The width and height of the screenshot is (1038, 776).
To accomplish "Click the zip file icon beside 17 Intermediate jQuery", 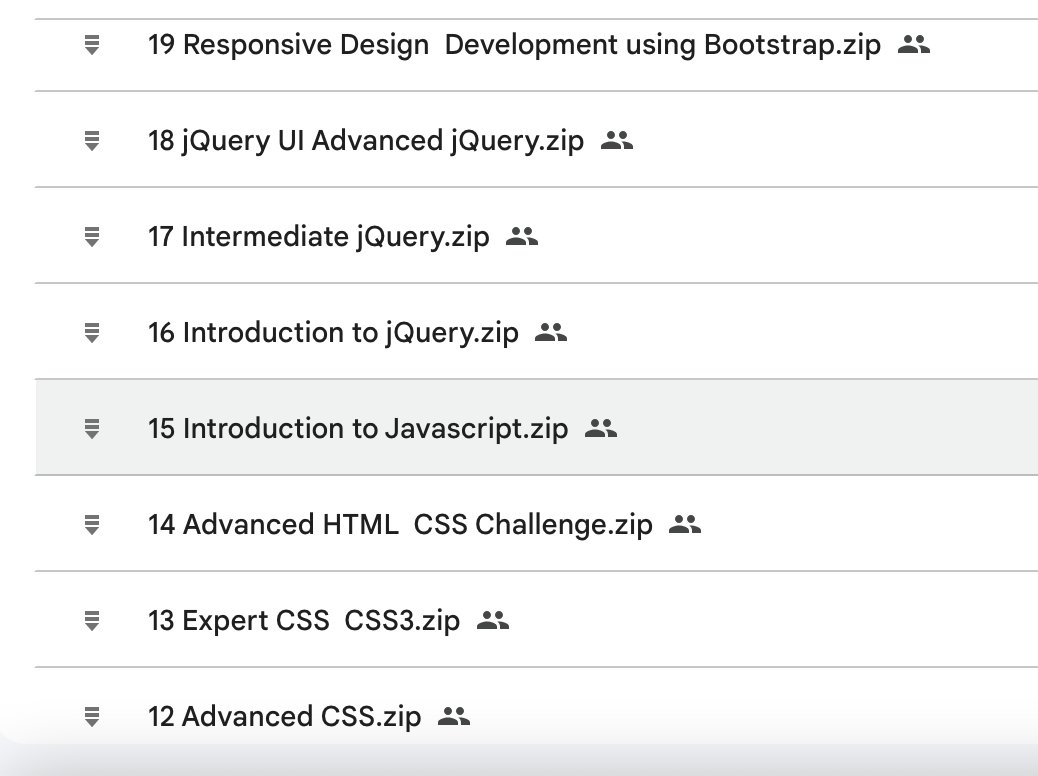I will pyautogui.click(x=92, y=236).
